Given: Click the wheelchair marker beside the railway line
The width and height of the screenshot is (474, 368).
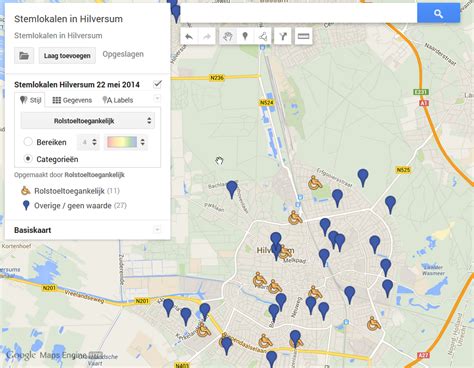Looking at the screenshot, I should 295,218.
